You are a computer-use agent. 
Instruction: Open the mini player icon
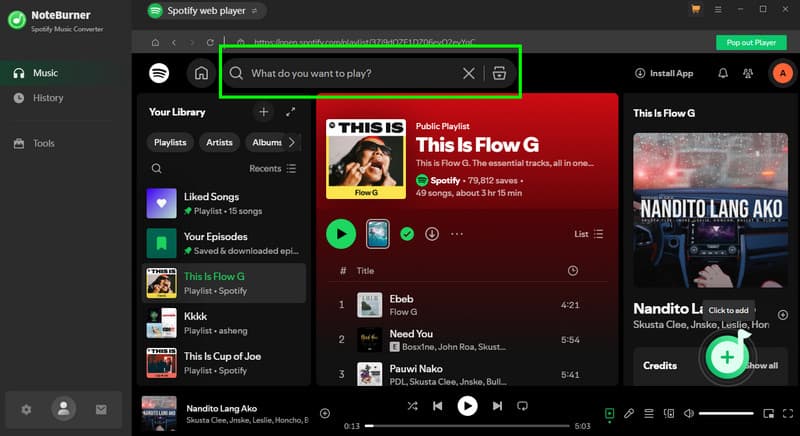(768, 414)
